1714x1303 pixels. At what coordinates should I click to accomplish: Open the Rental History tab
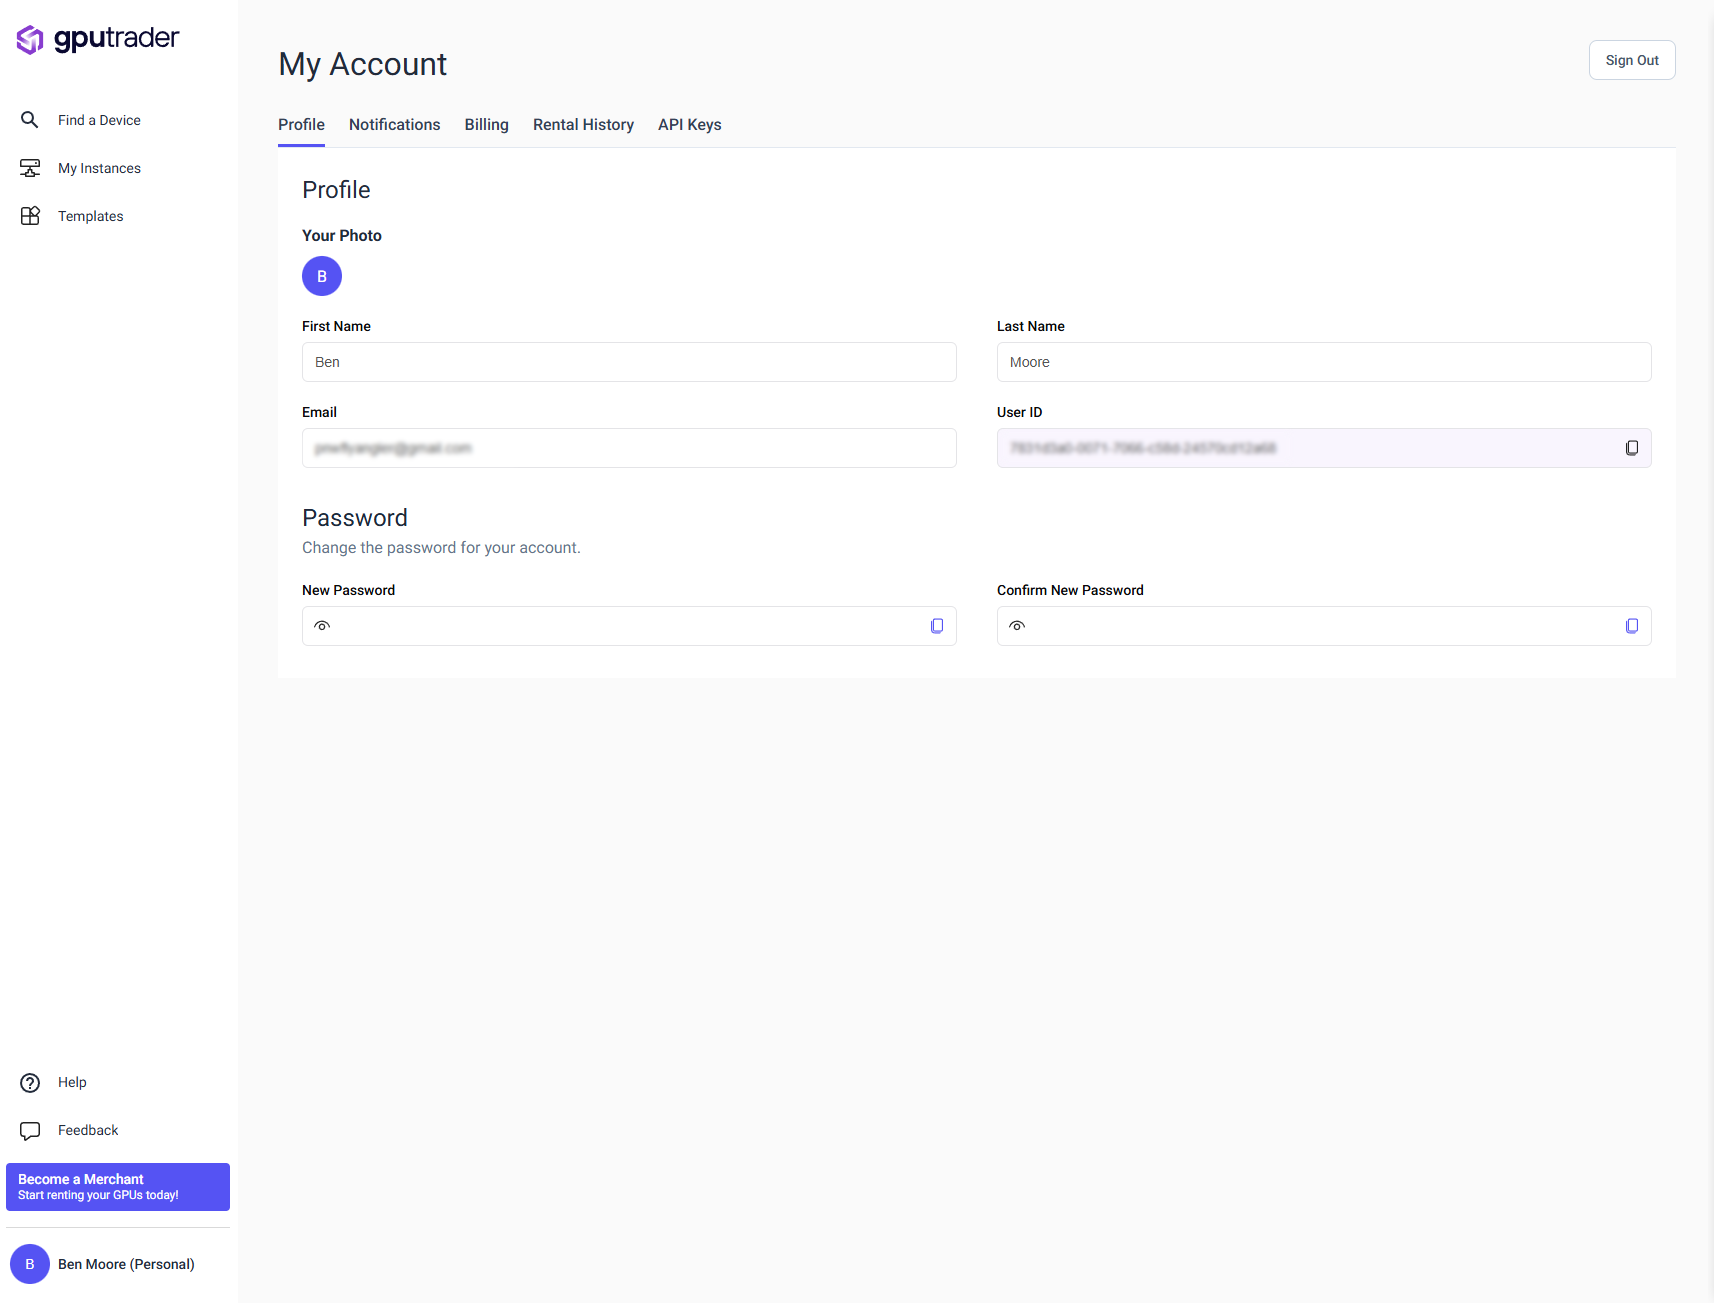point(583,125)
